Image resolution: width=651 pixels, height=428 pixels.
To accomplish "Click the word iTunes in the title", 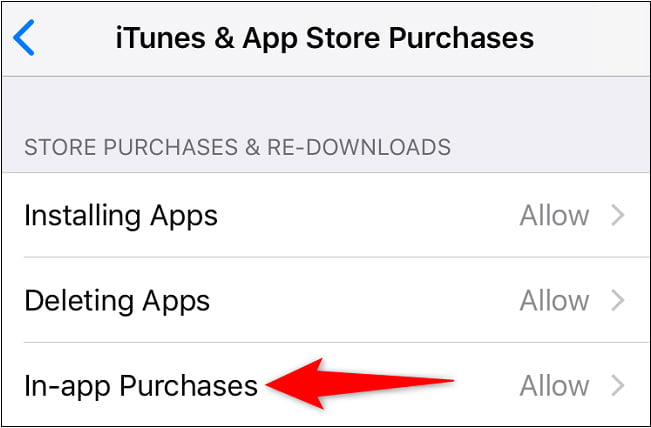I will point(160,38).
